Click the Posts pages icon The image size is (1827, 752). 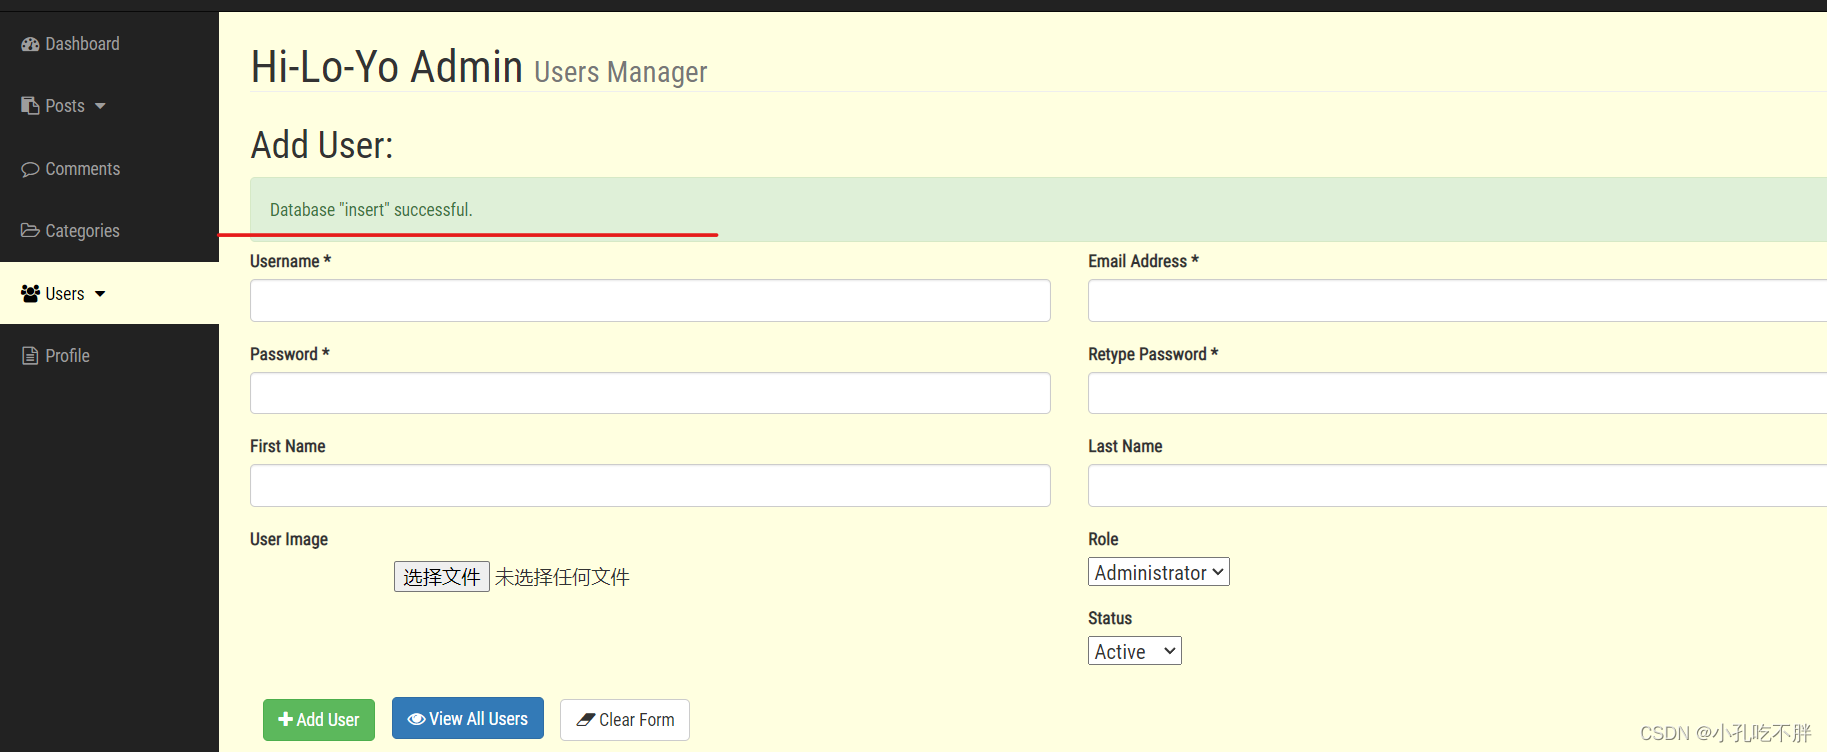click(x=30, y=106)
